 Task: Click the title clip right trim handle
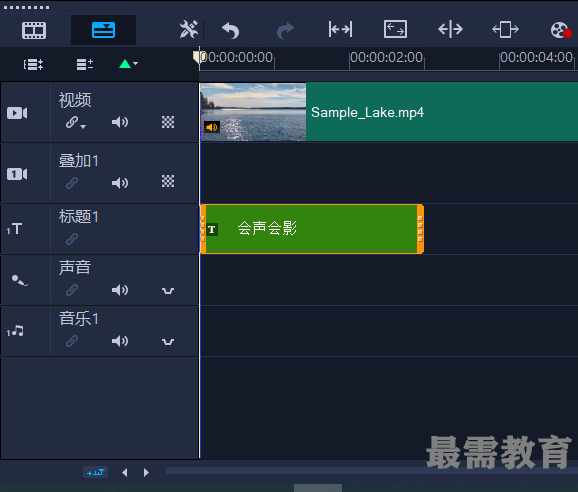point(420,229)
